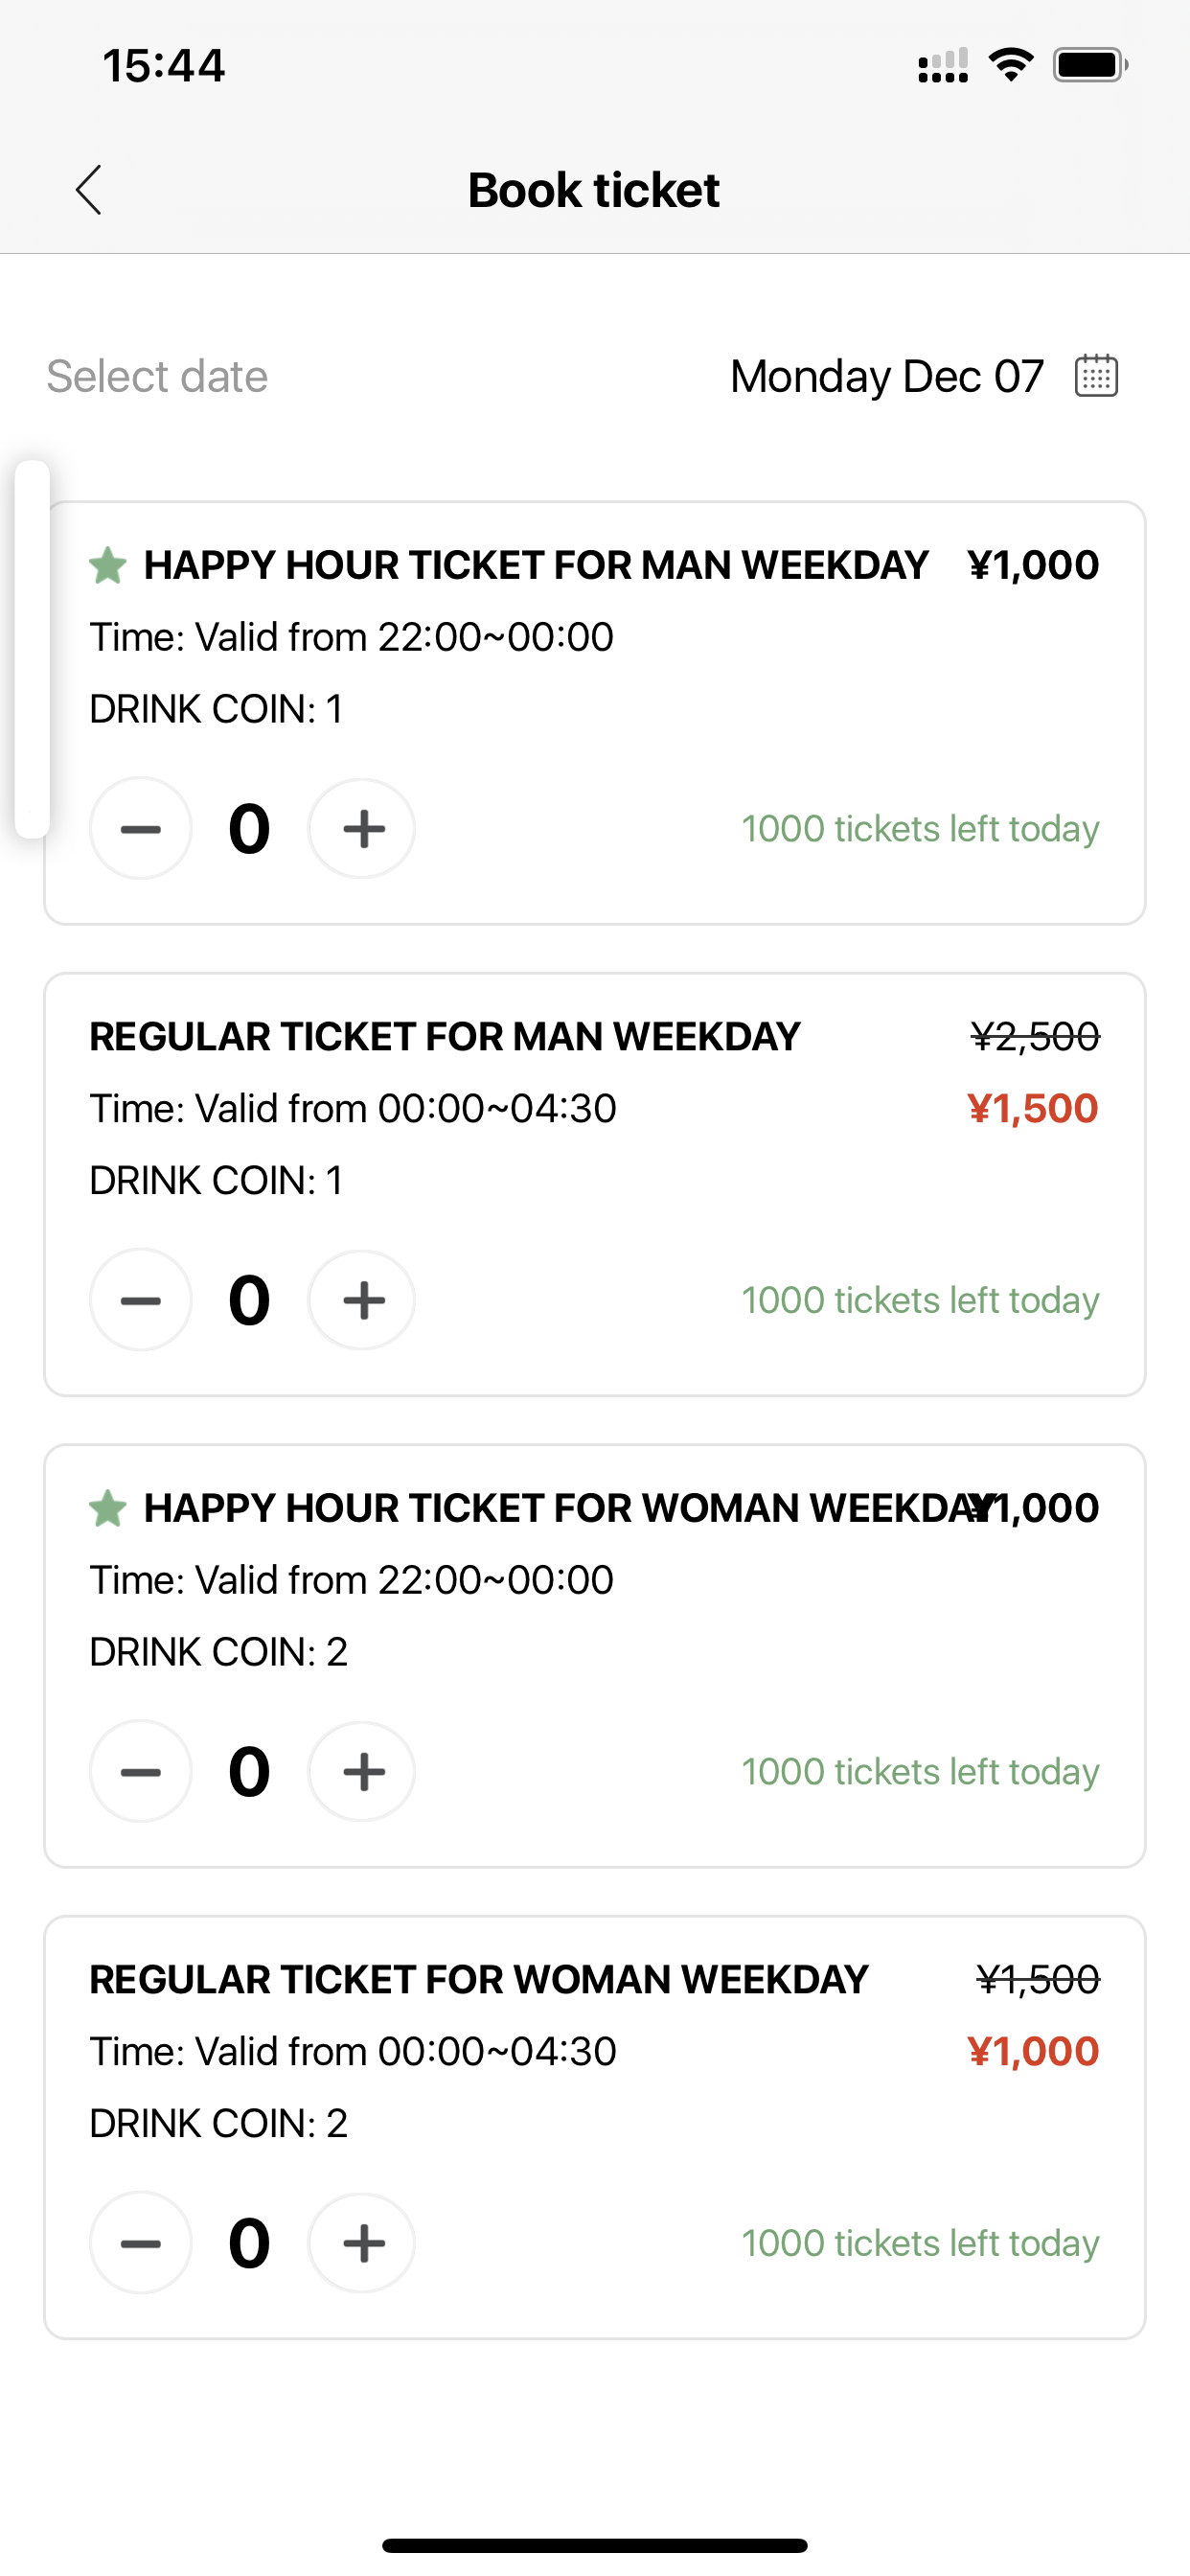Increase Happy Hour Woman Weekday ticket count
1190x2576 pixels.
click(x=362, y=1771)
